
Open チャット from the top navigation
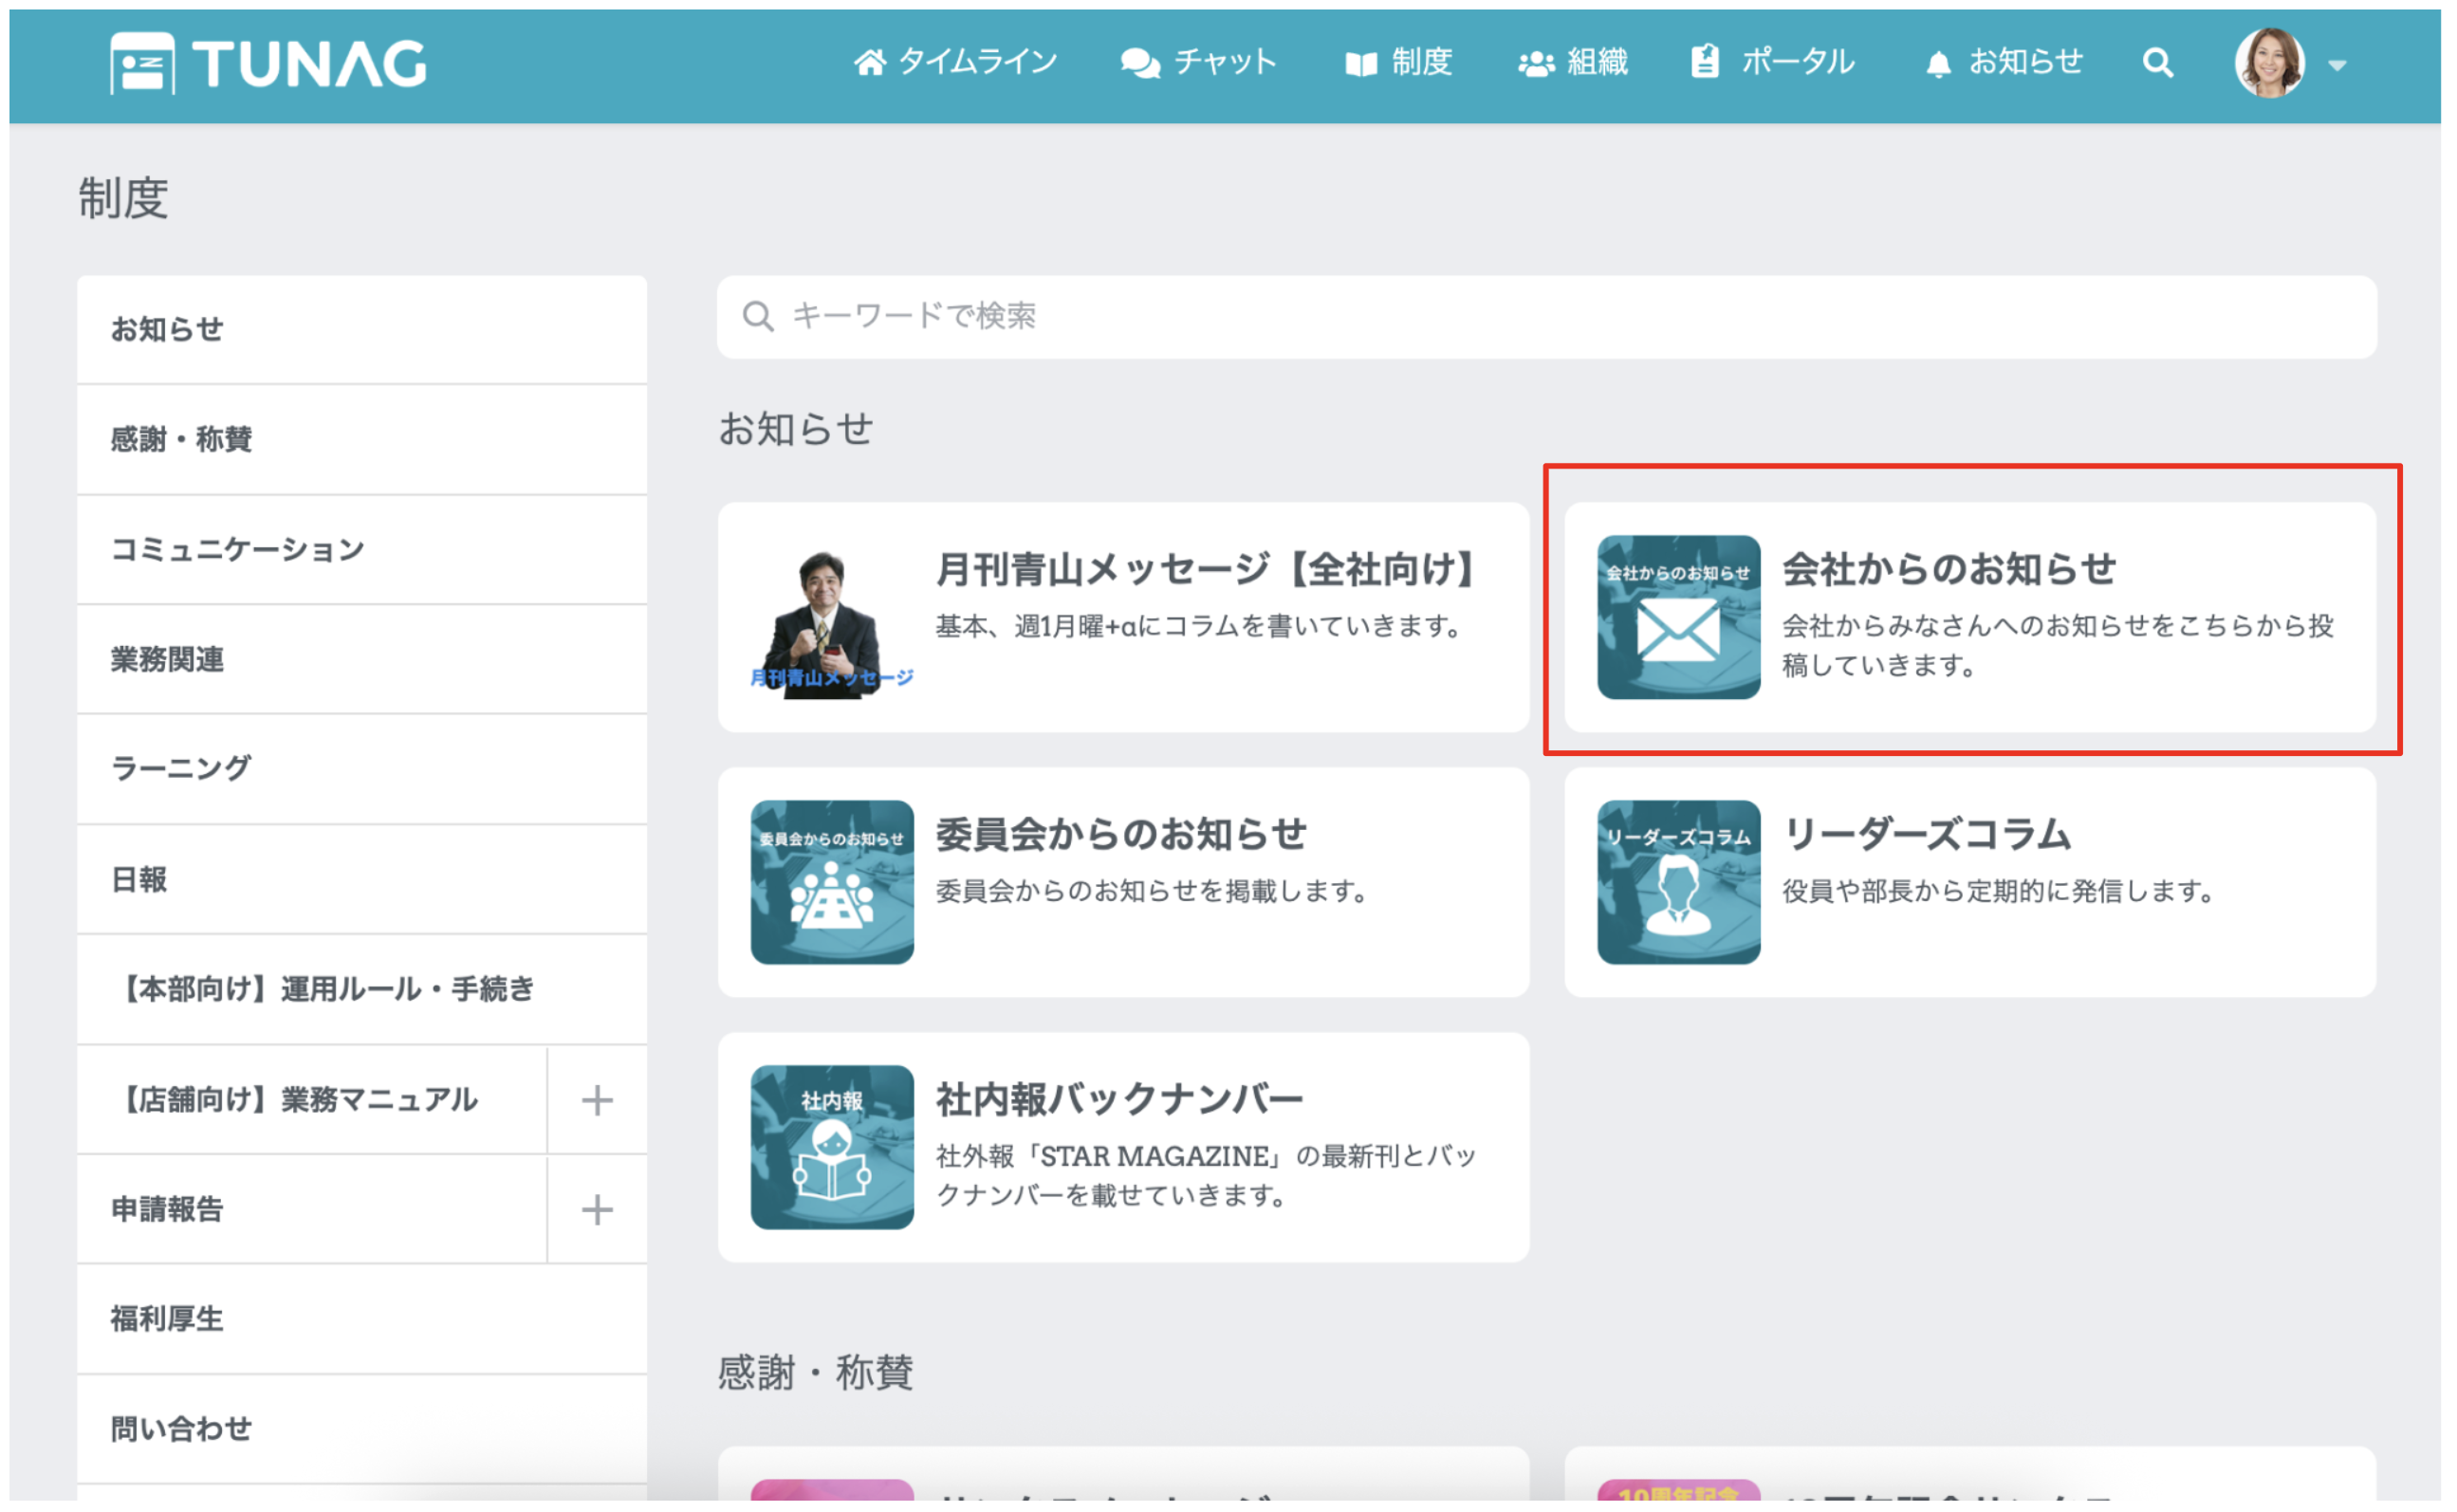(x=1198, y=62)
